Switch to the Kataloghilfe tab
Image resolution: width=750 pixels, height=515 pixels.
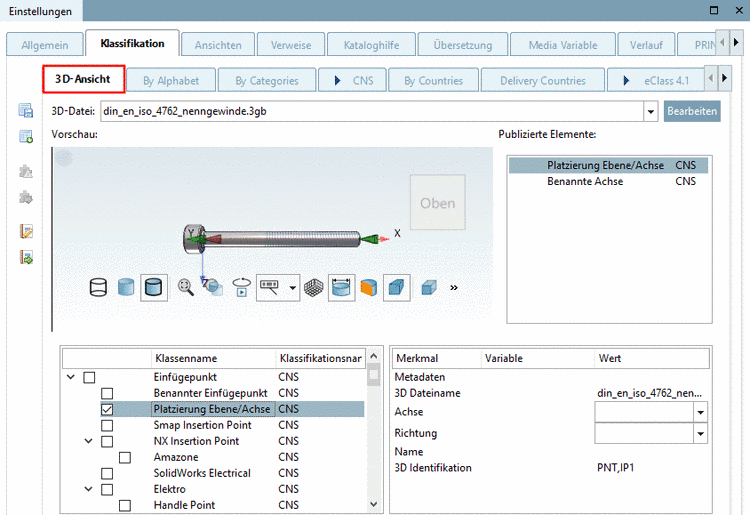coord(371,45)
